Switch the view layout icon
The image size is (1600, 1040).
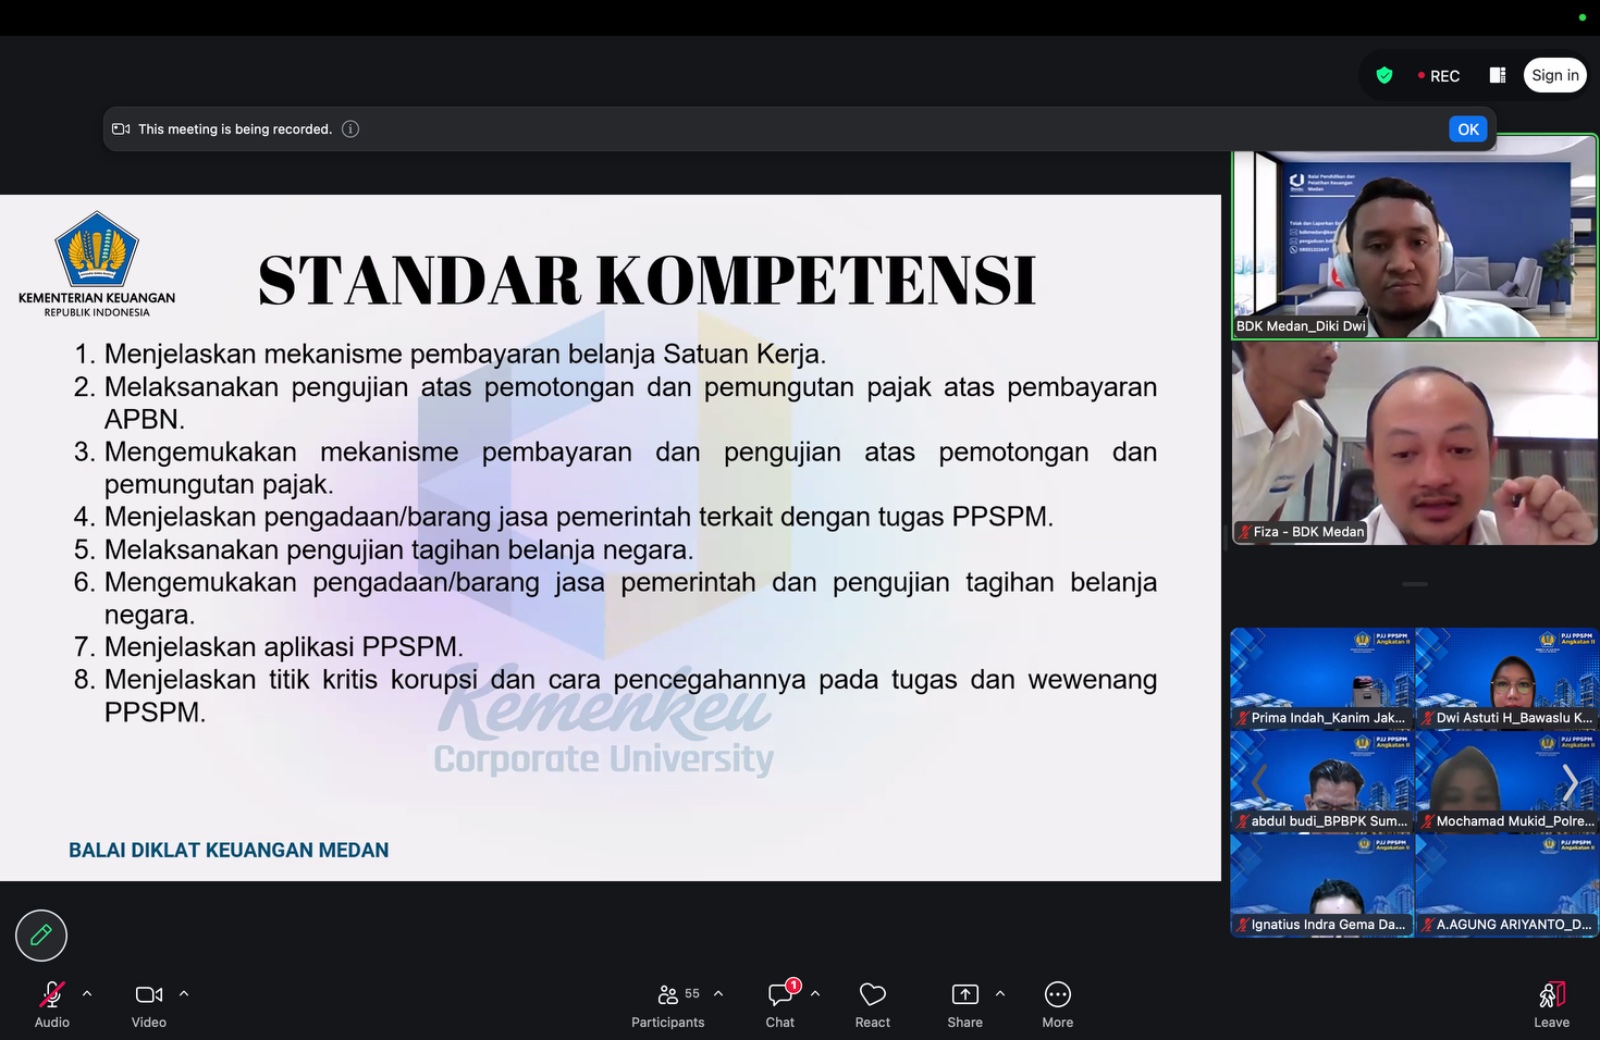pos(1497,75)
